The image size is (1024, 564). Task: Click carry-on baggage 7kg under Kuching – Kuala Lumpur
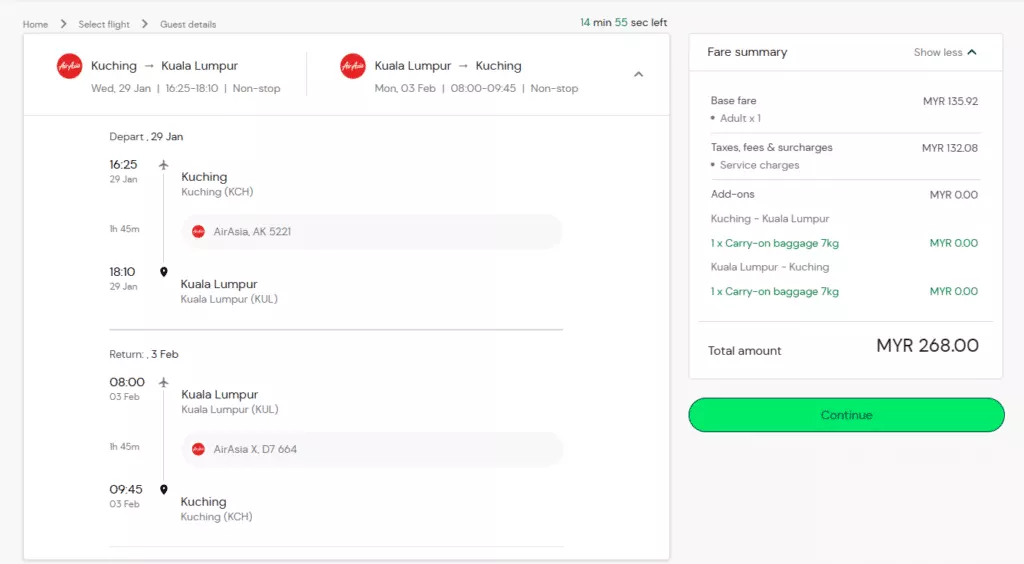pos(774,243)
